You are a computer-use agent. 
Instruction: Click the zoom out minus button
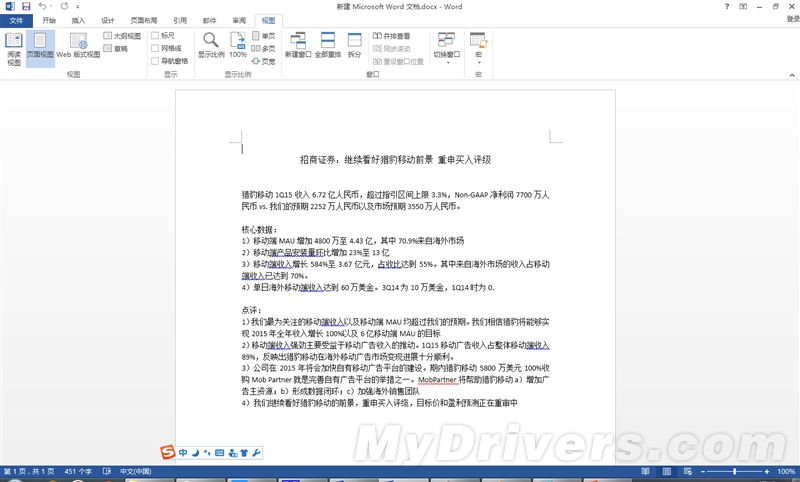coord(703,471)
